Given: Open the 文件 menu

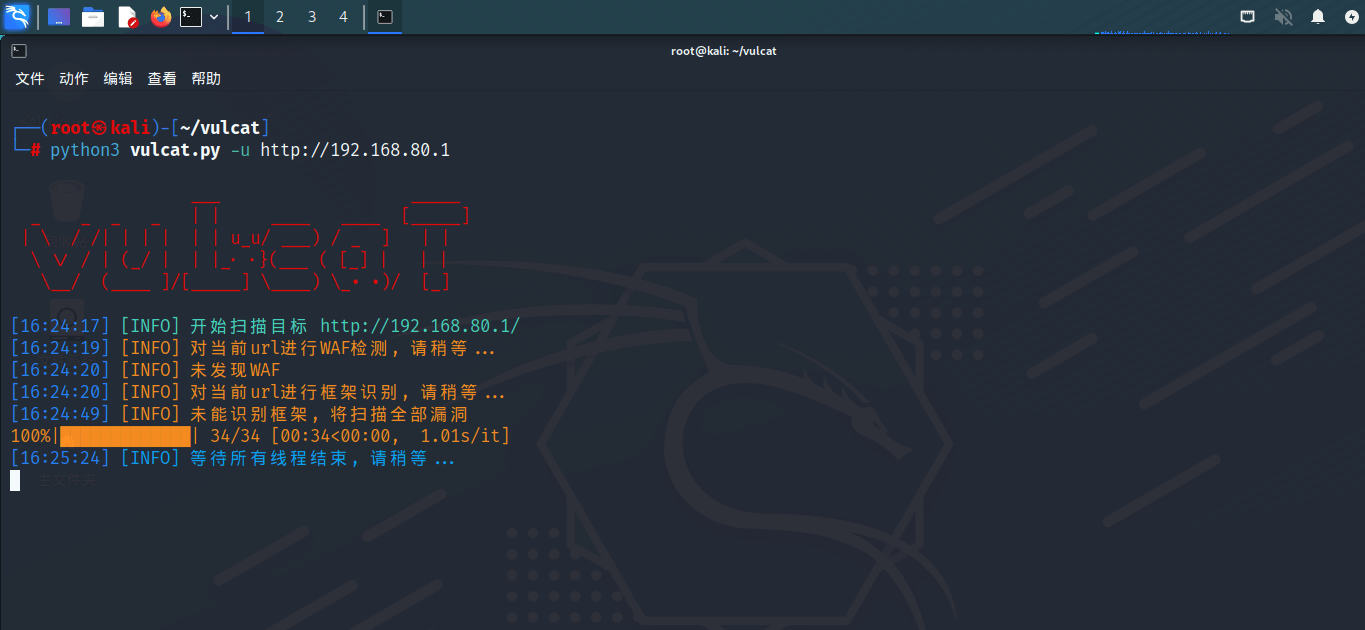Looking at the screenshot, I should (30, 78).
